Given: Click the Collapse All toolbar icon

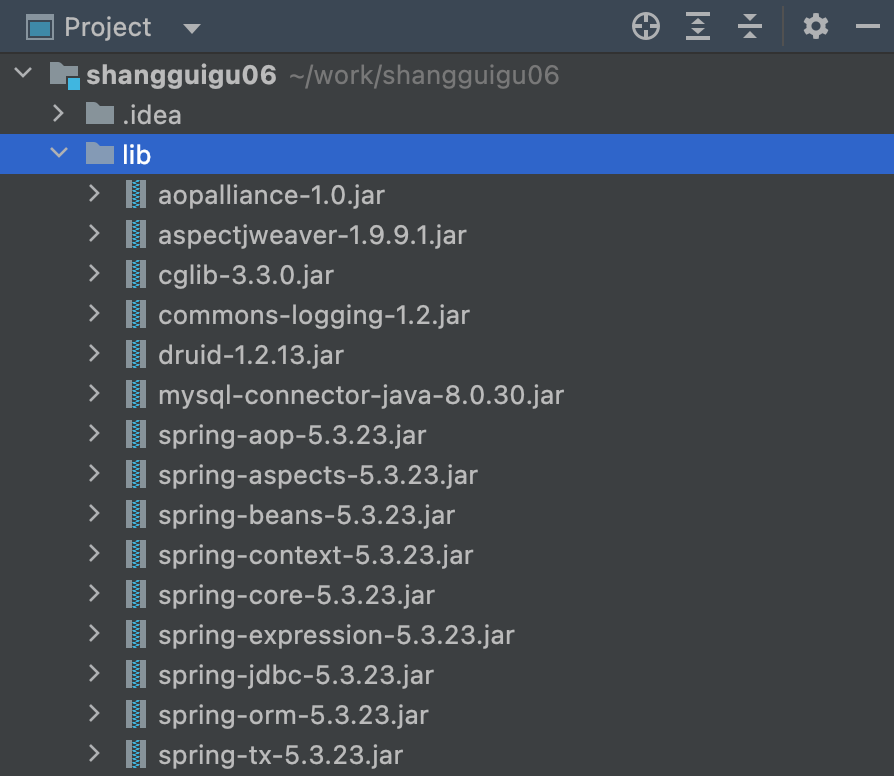Looking at the screenshot, I should click(x=749, y=27).
